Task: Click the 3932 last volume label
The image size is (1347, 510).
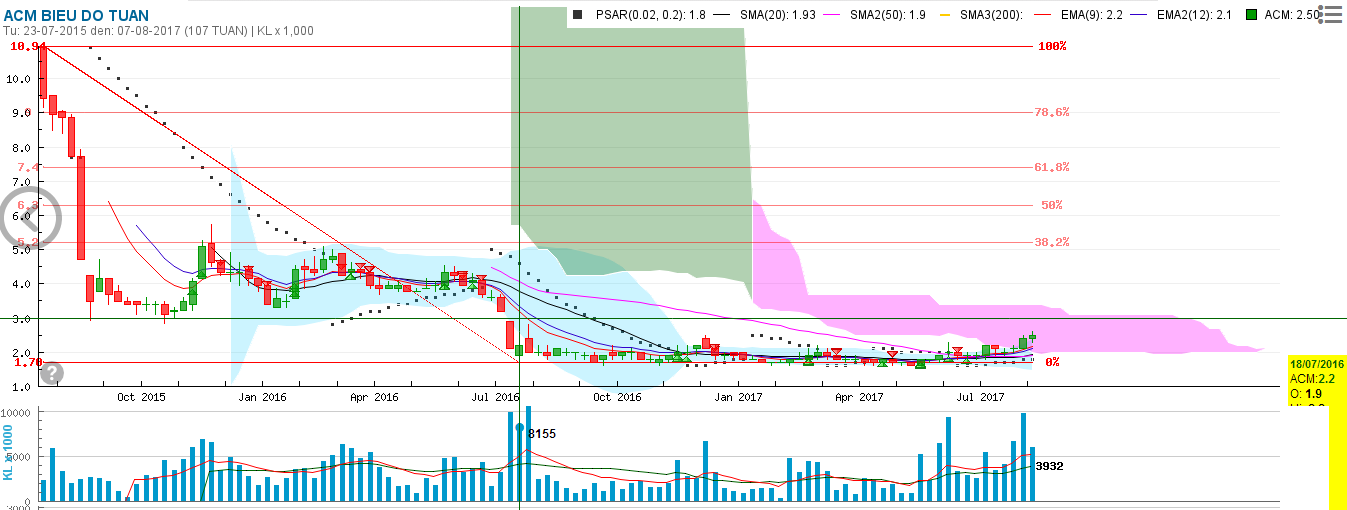Action: [x=1048, y=466]
